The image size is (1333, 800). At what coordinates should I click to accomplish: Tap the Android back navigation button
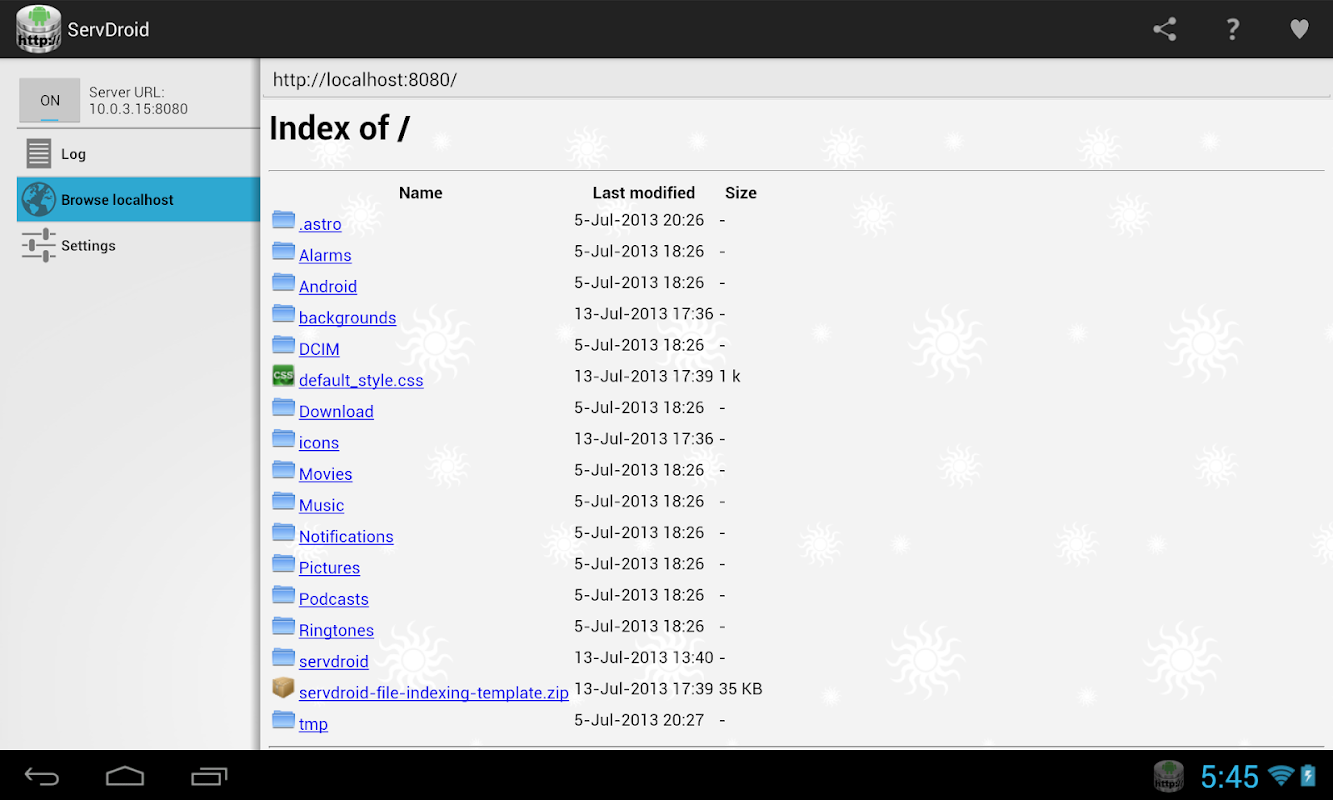tap(42, 776)
